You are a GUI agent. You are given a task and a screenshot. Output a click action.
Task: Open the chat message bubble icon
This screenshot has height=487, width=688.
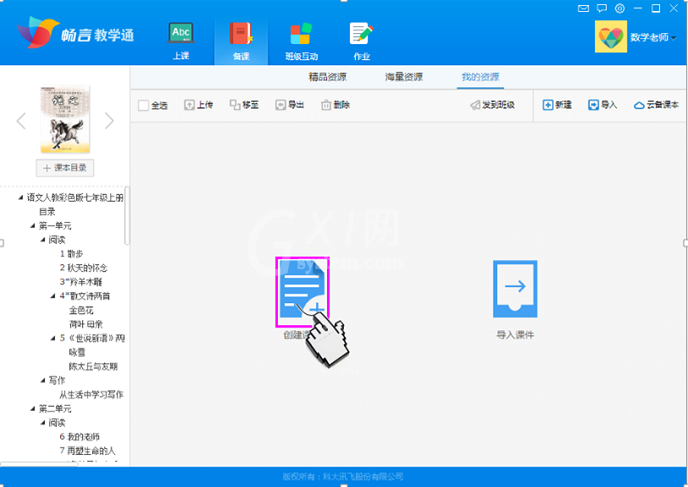click(602, 8)
